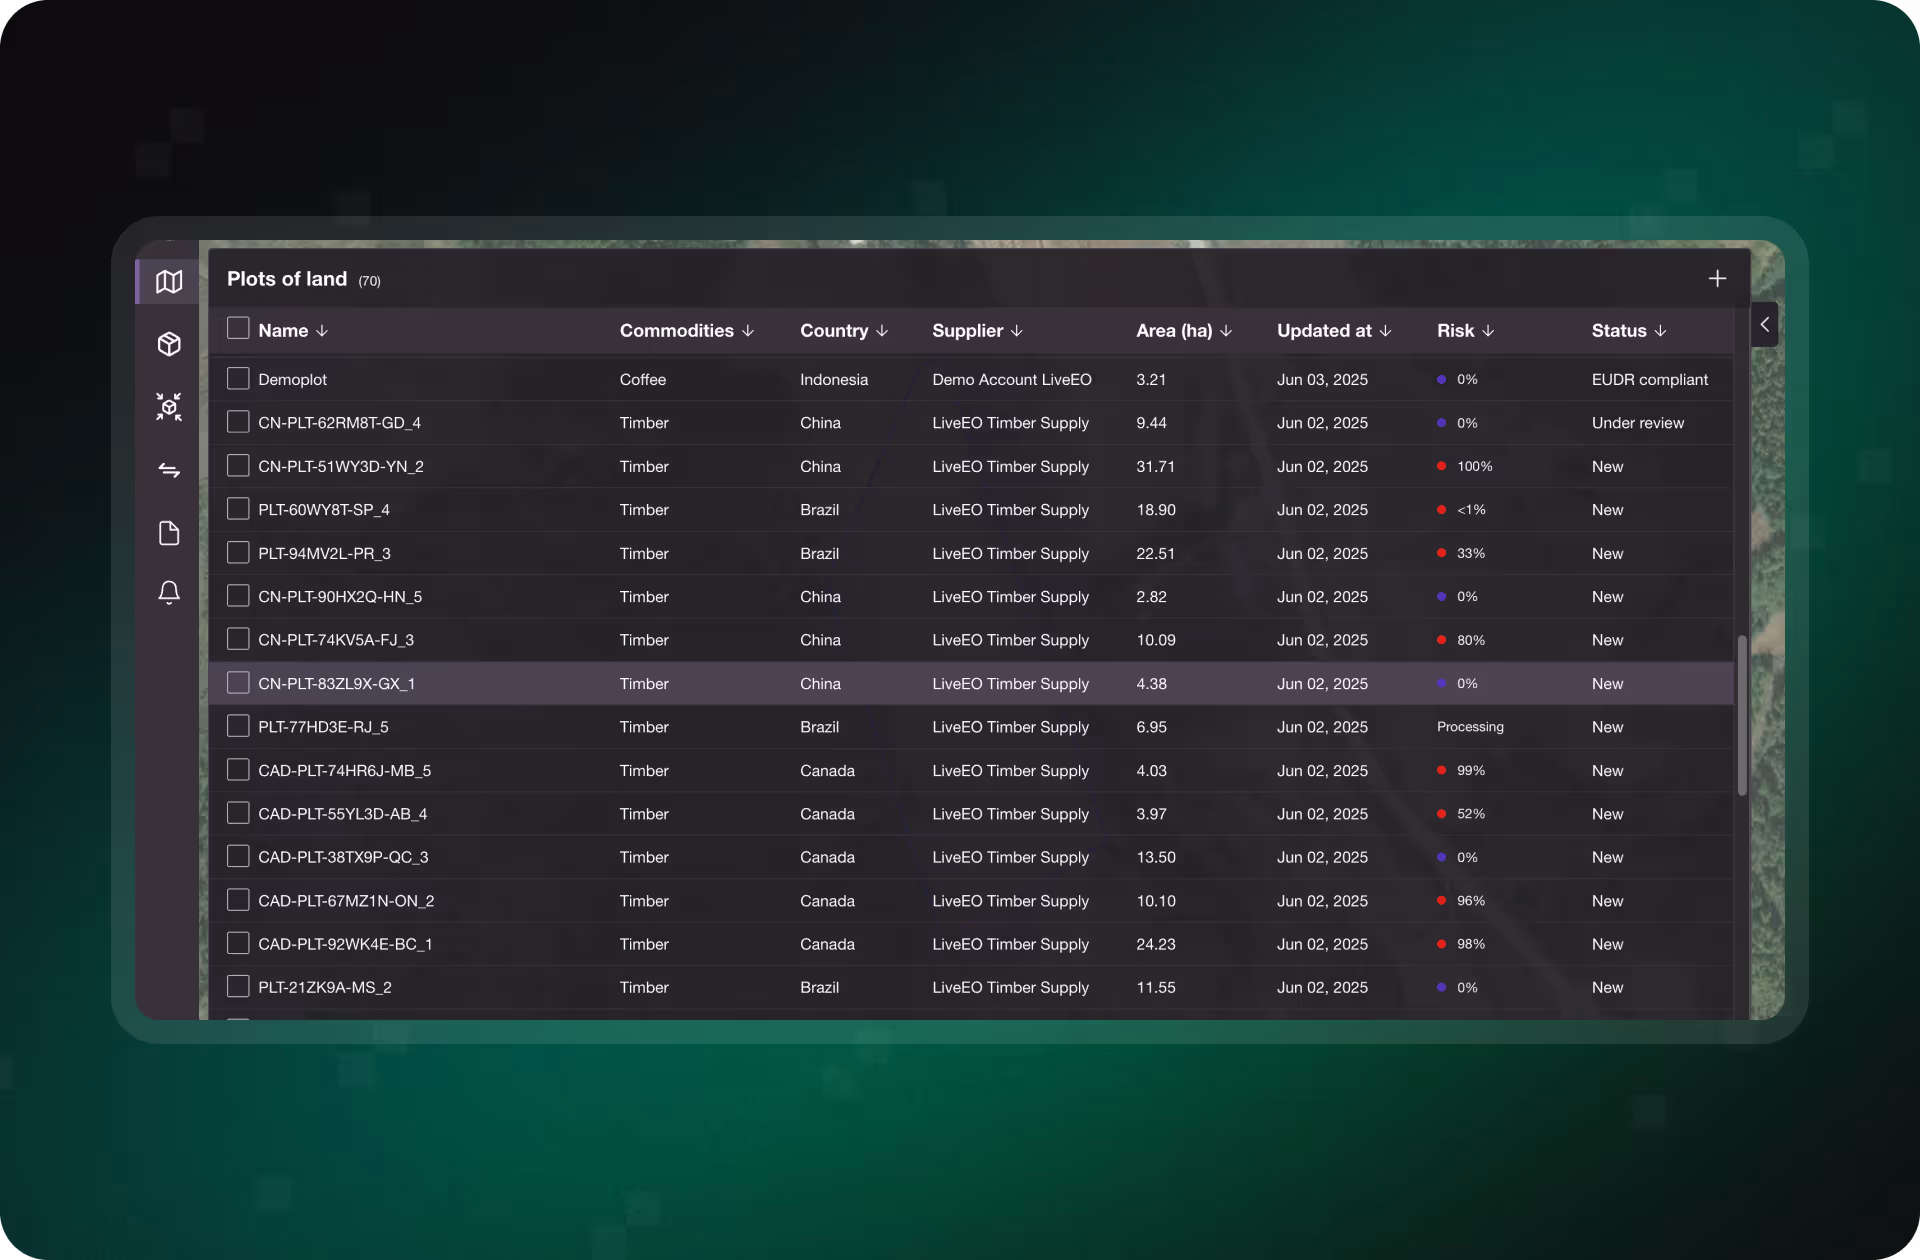The width and height of the screenshot is (1920, 1260).
Task: Sort by Commodities column arrow
Action: [x=748, y=331]
